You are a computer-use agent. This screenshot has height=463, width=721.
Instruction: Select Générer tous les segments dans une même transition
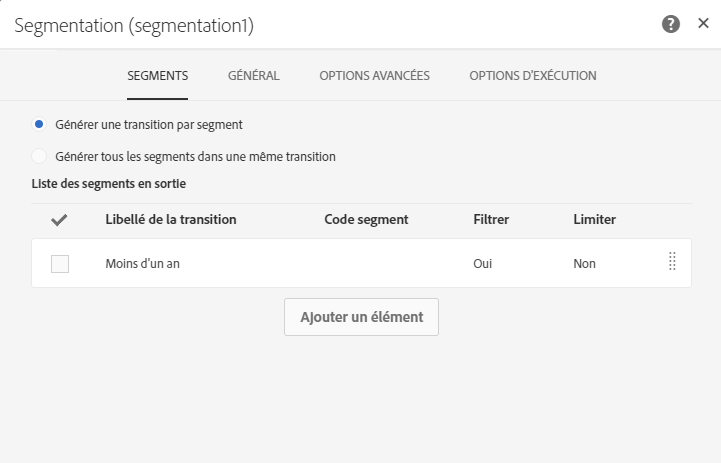(x=39, y=157)
